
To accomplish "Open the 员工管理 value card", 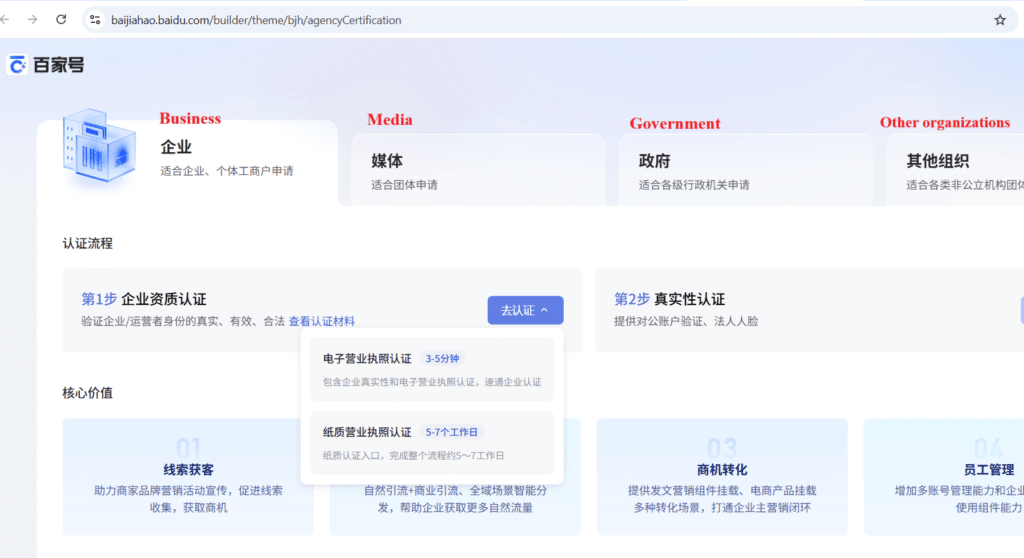I will [x=944, y=477].
